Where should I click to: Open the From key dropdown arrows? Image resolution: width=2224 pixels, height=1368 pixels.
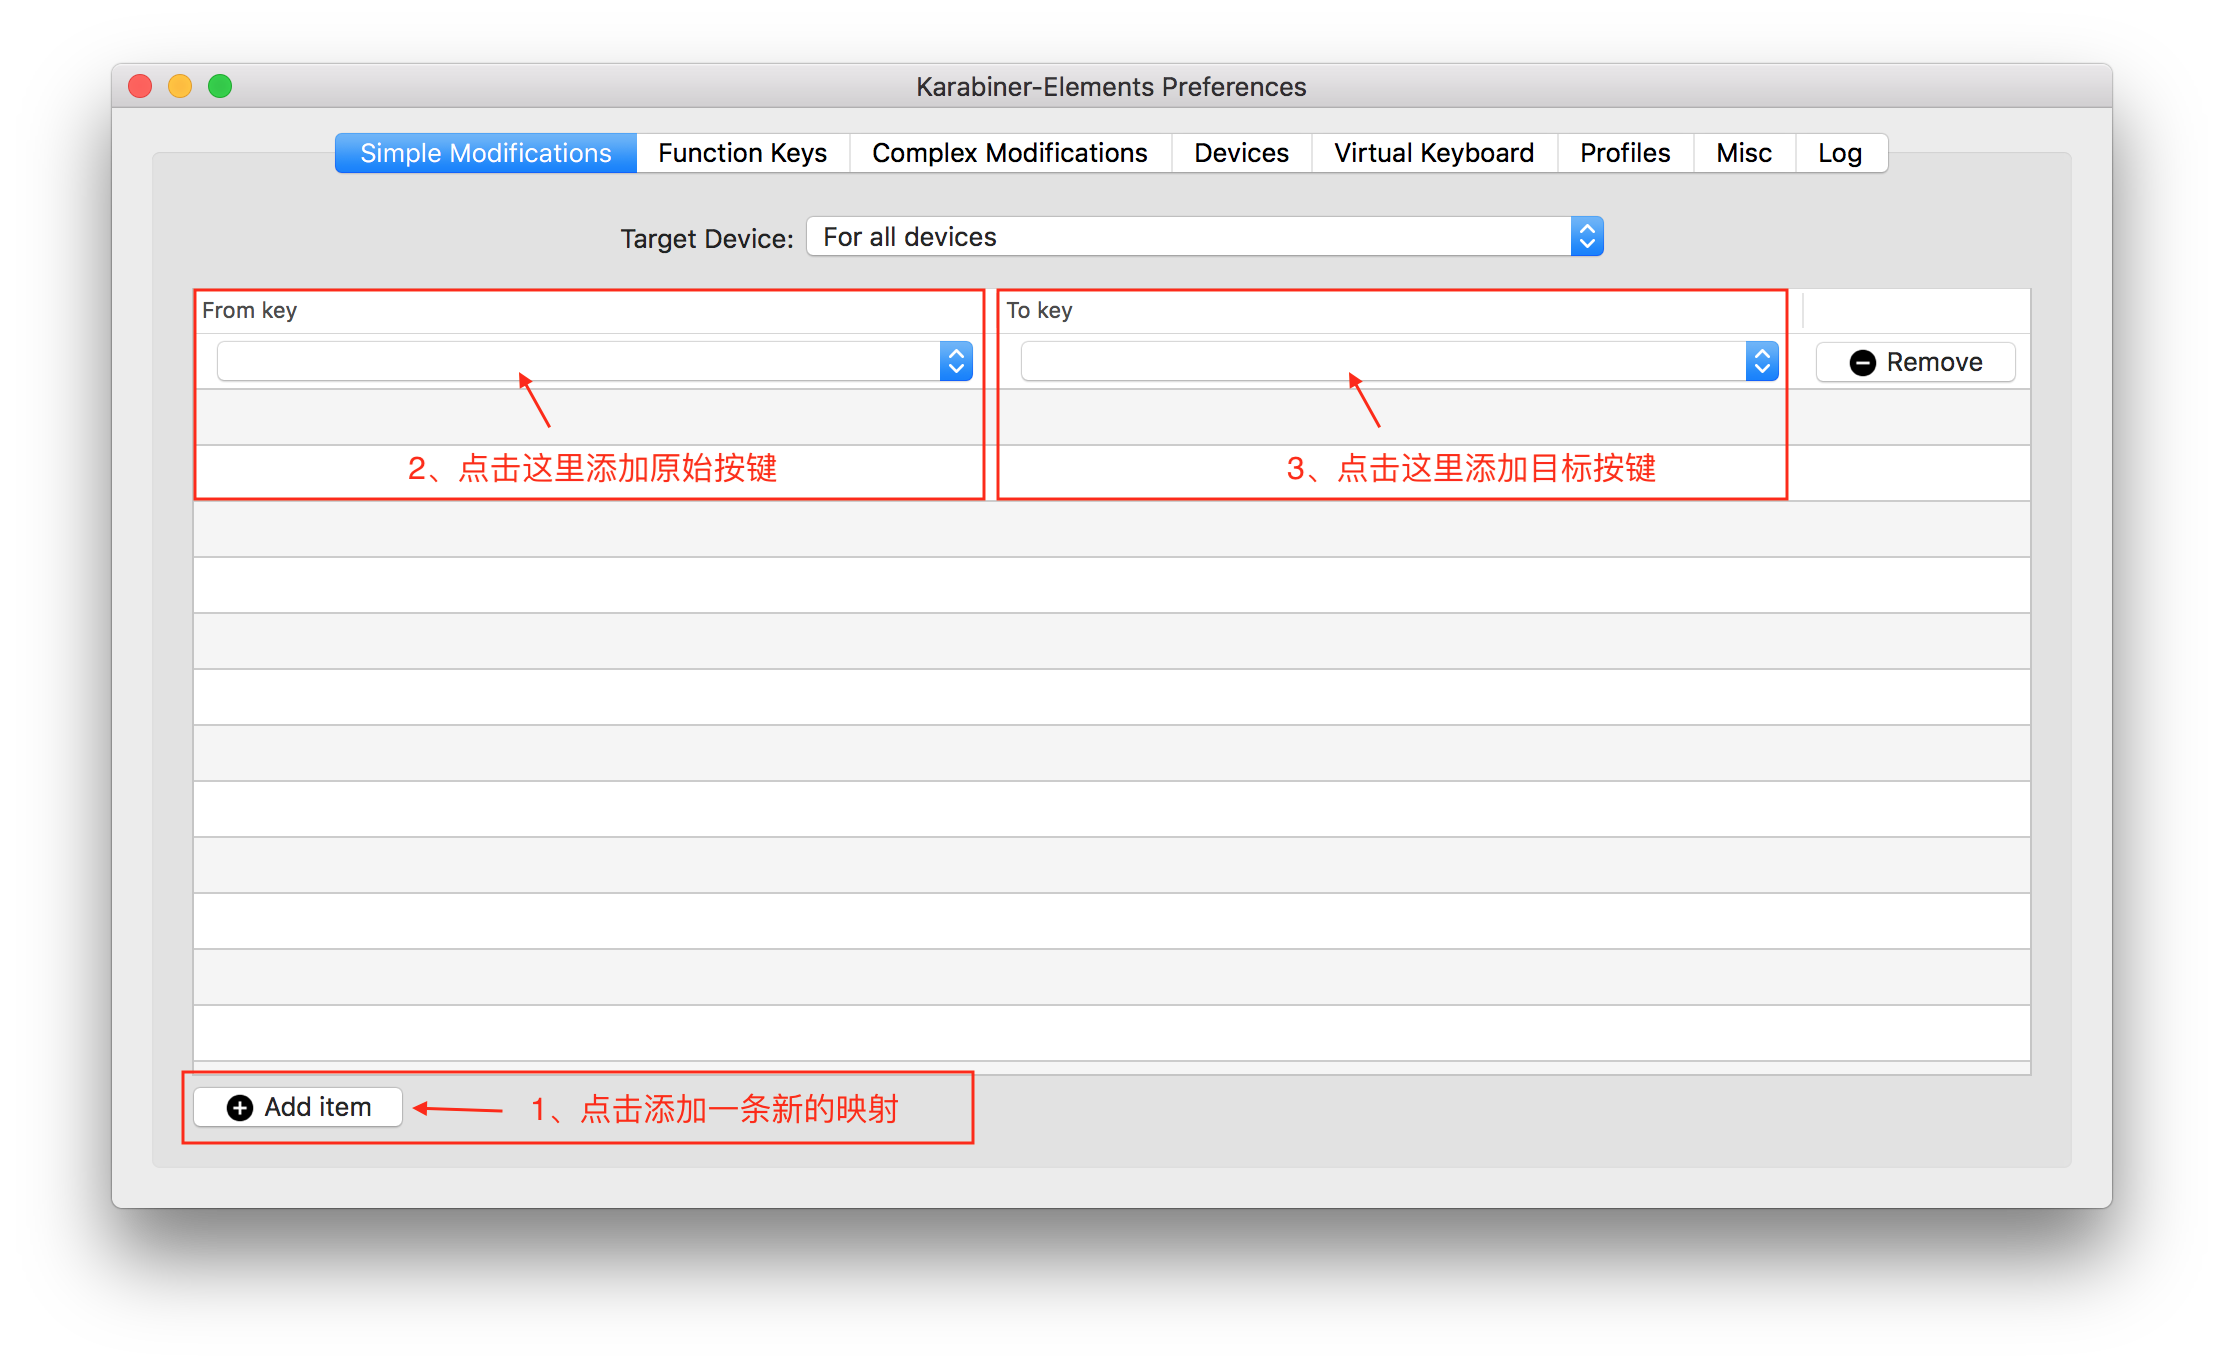pyautogui.click(x=956, y=362)
